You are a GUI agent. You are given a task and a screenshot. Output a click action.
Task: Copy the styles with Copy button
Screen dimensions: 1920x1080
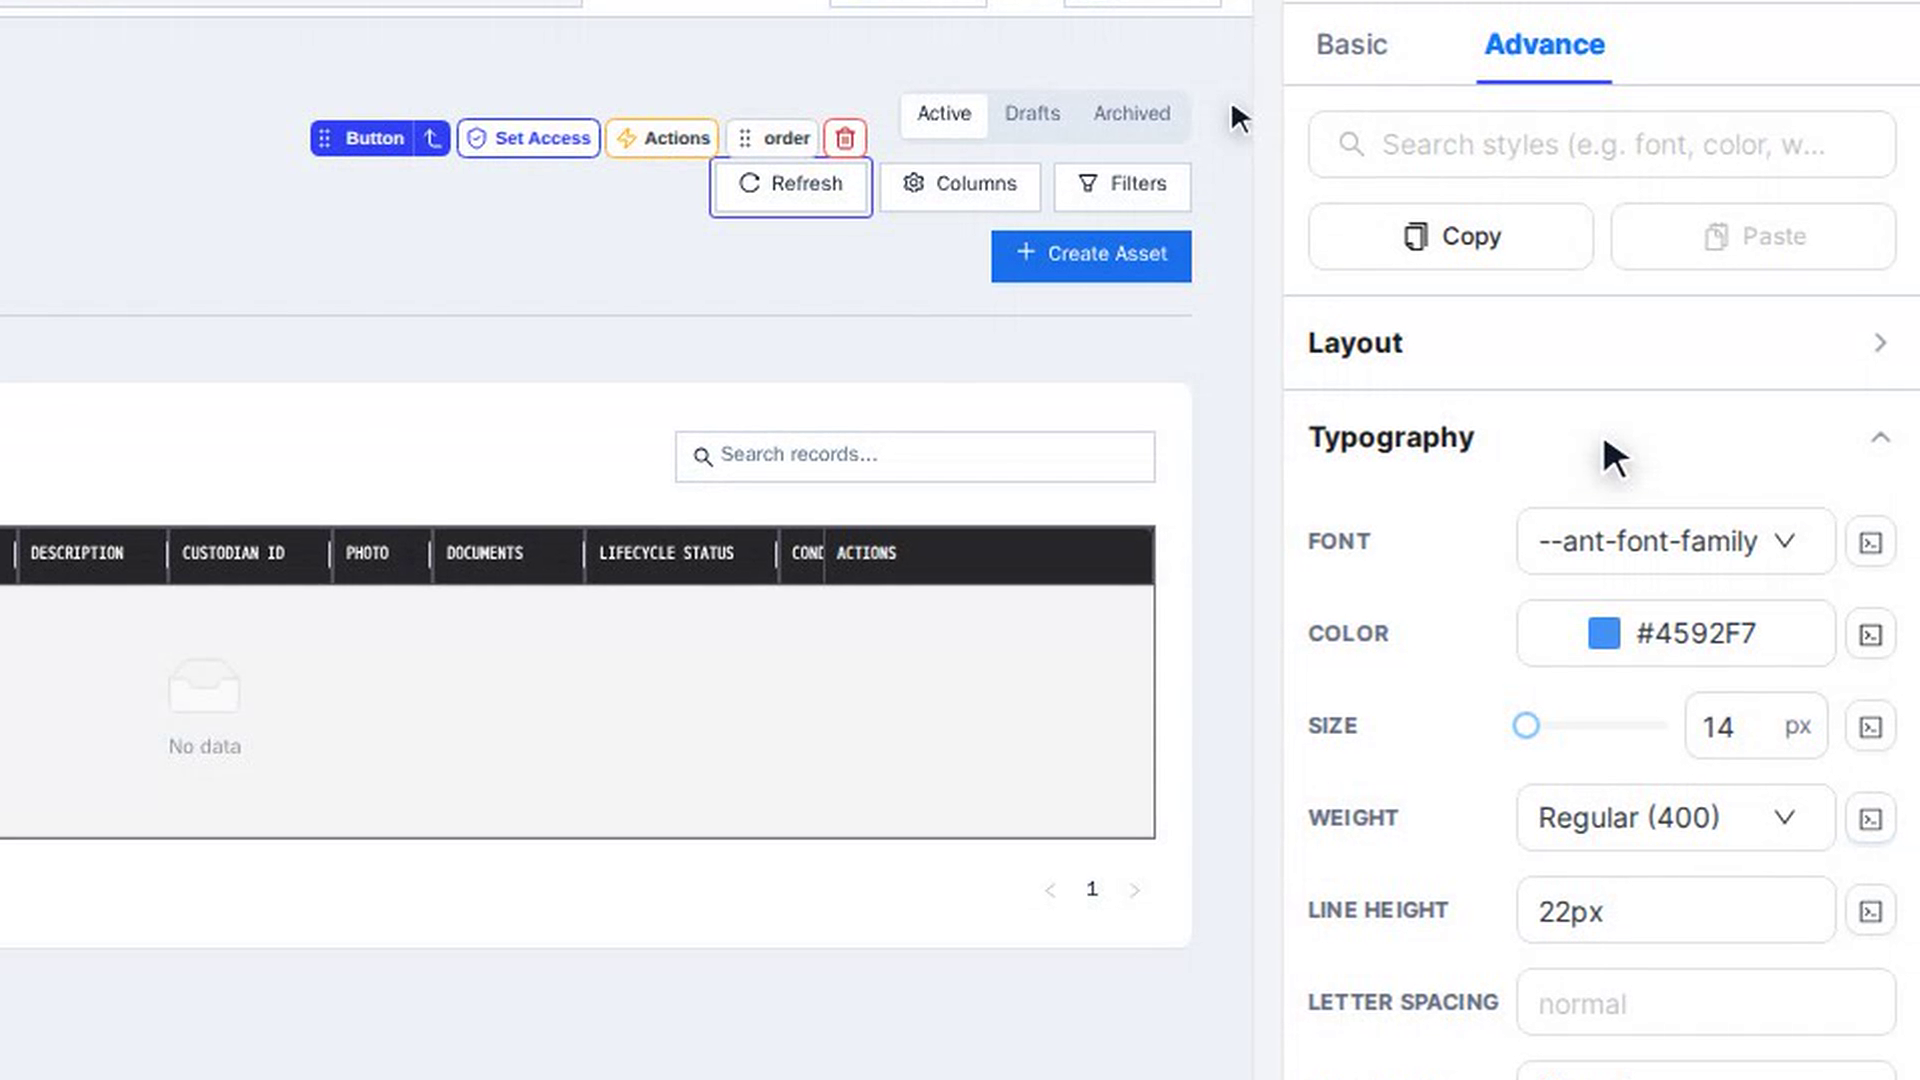pyautogui.click(x=1451, y=236)
